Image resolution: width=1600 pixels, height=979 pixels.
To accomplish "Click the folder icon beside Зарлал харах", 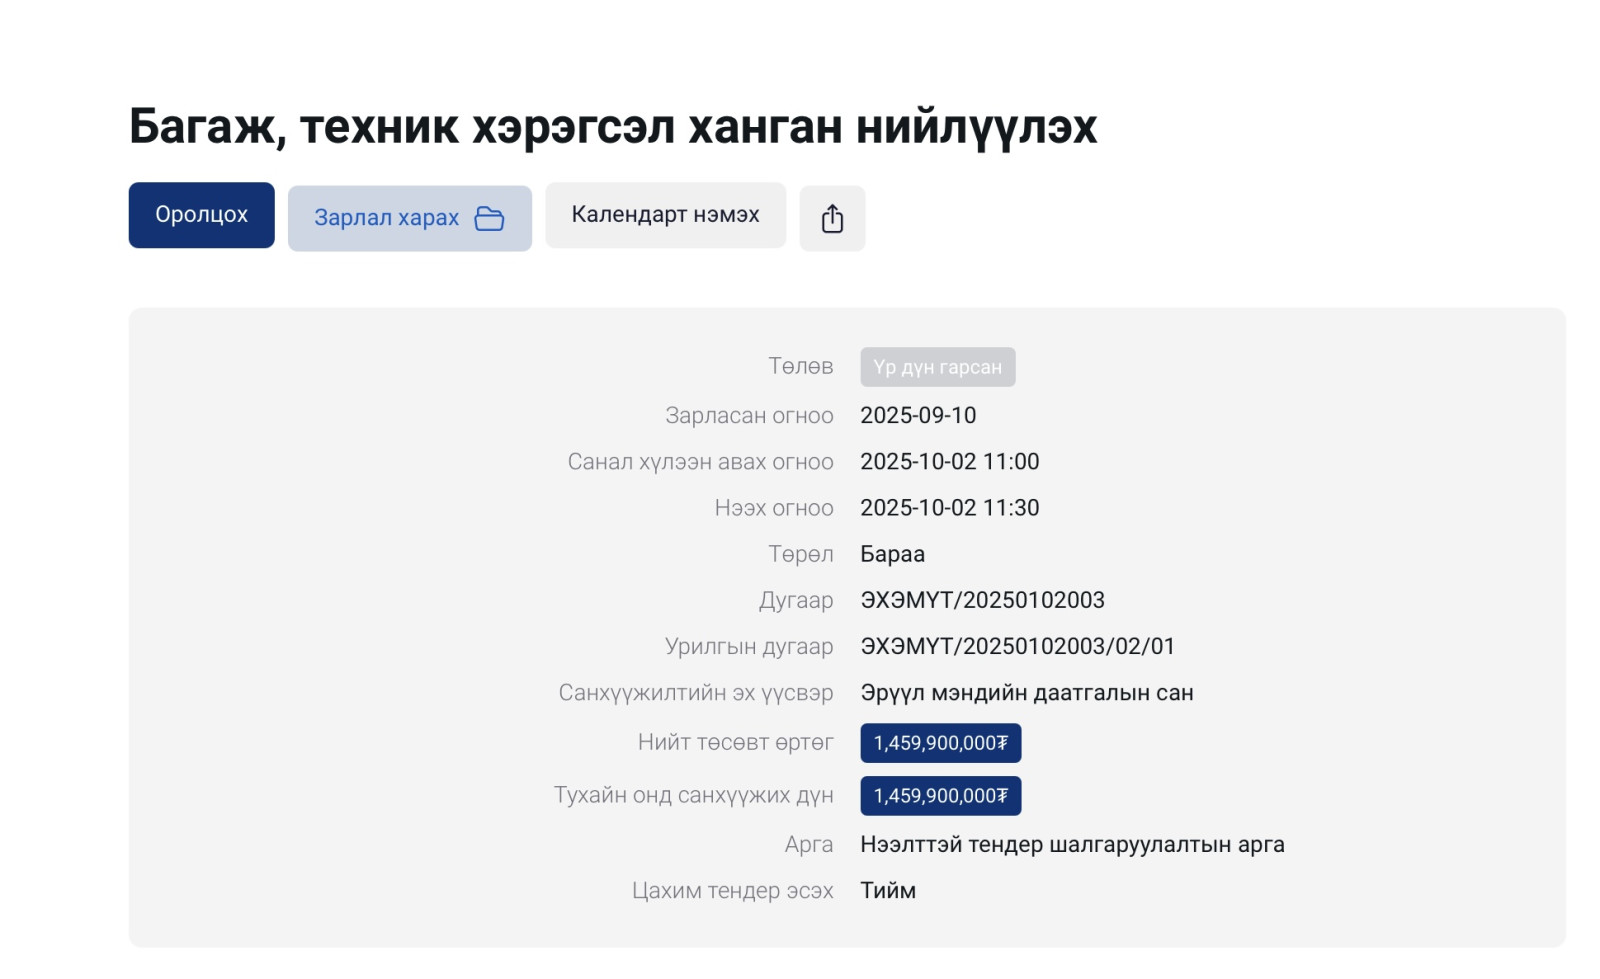I will click(x=489, y=218).
